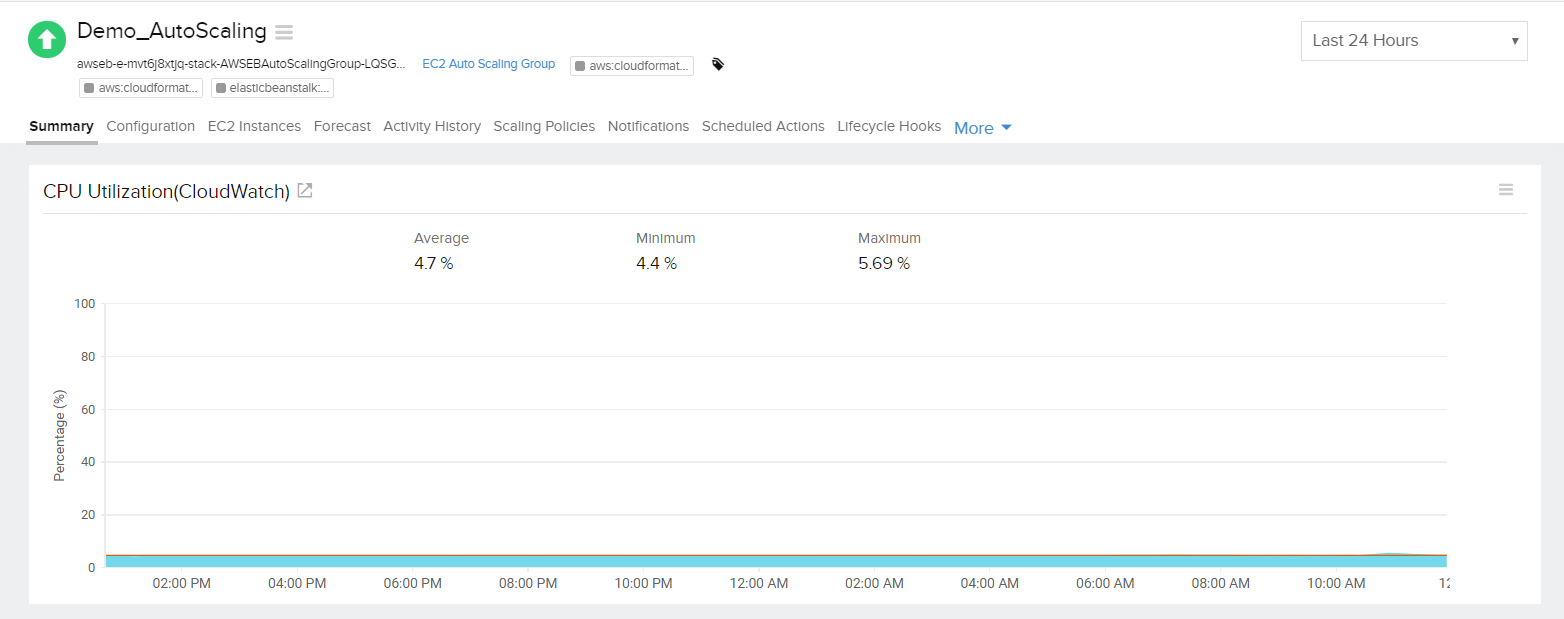Open the Activity History tab
The image size is (1564, 619).
(431, 126)
